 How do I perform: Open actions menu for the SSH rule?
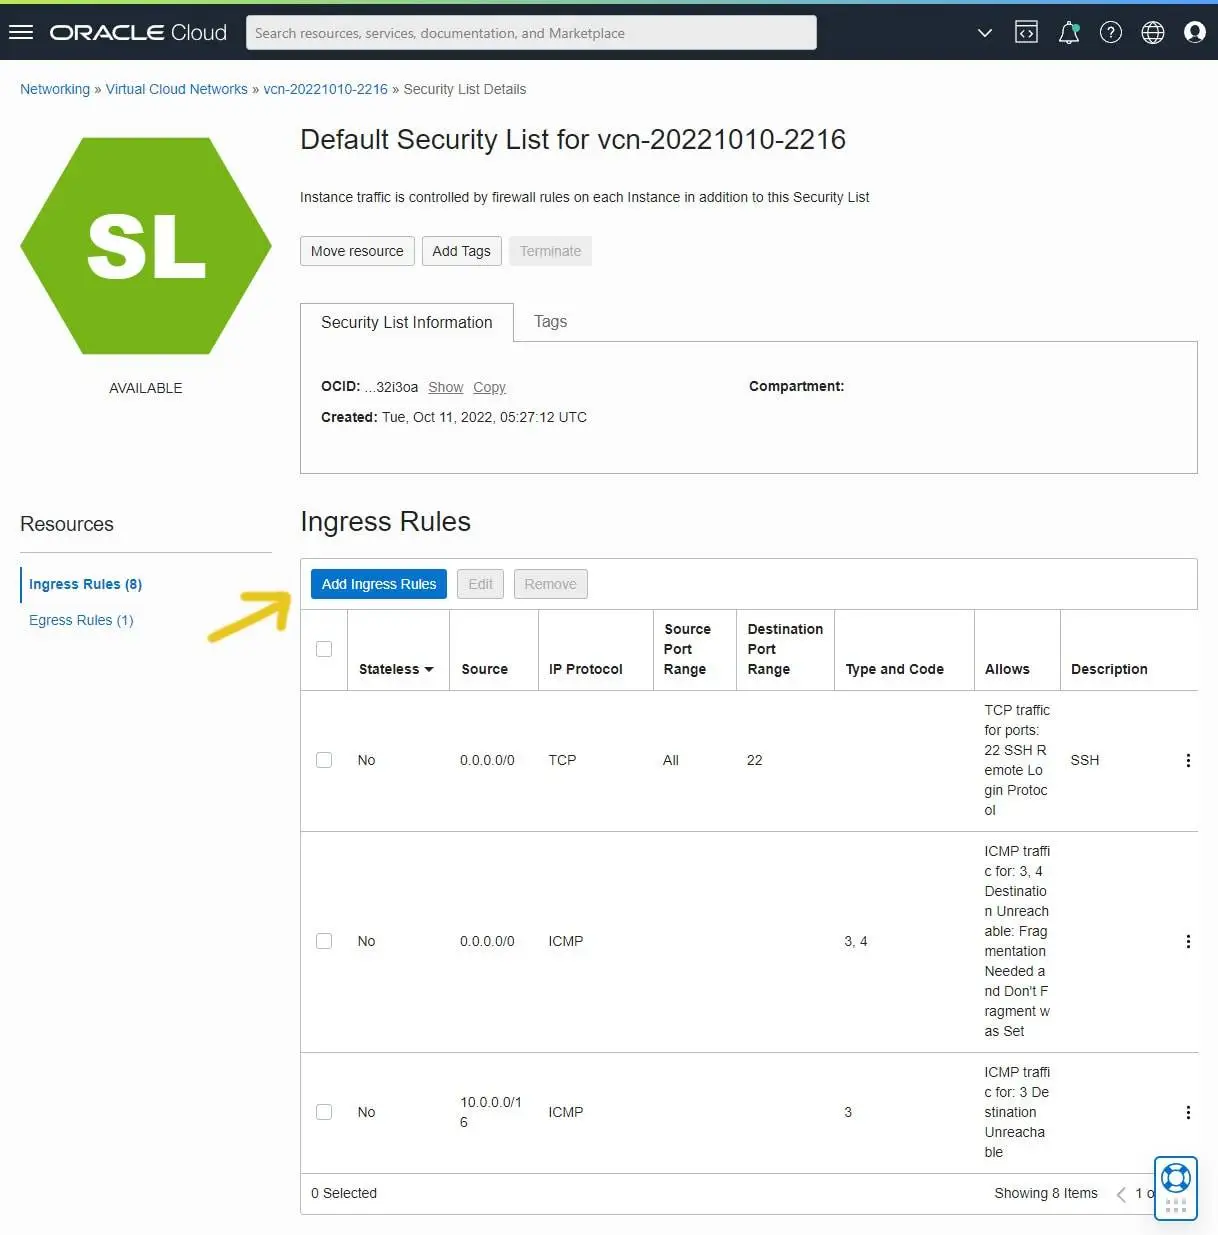(1188, 761)
